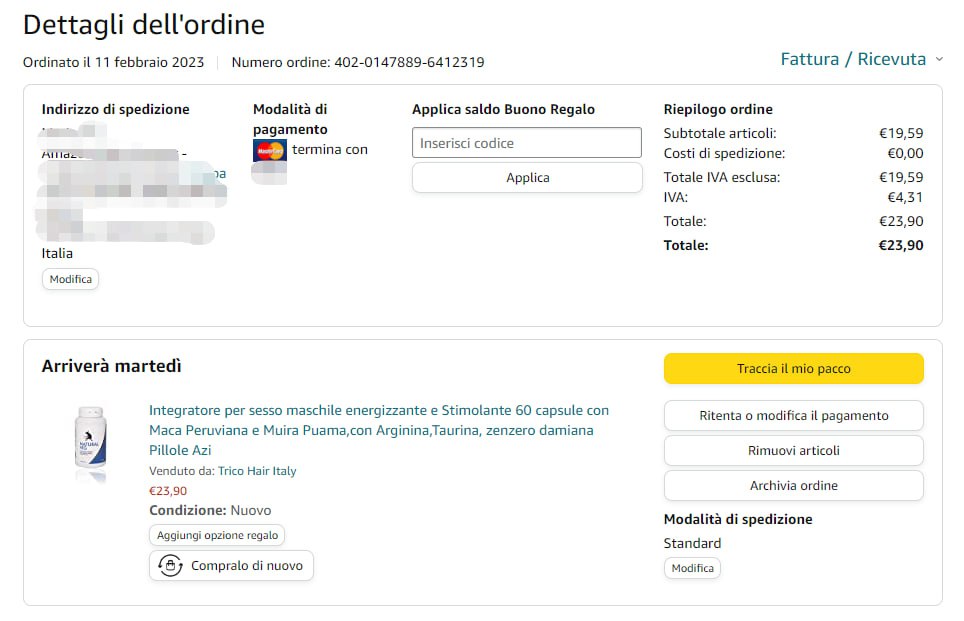Click the Inserisci codice gift card field
The image size is (964, 621).
(x=526, y=143)
